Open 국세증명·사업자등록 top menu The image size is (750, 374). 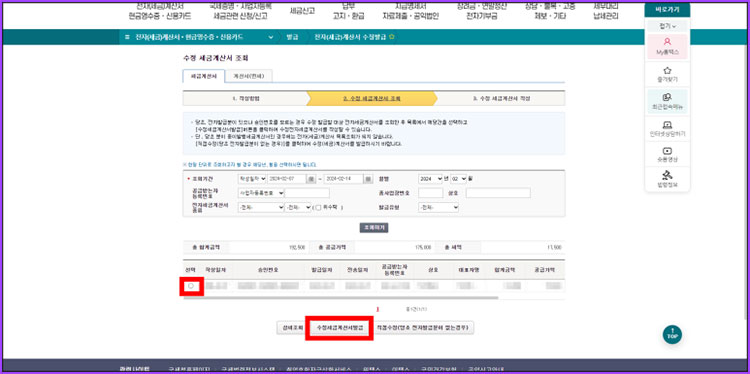click(x=240, y=11)
